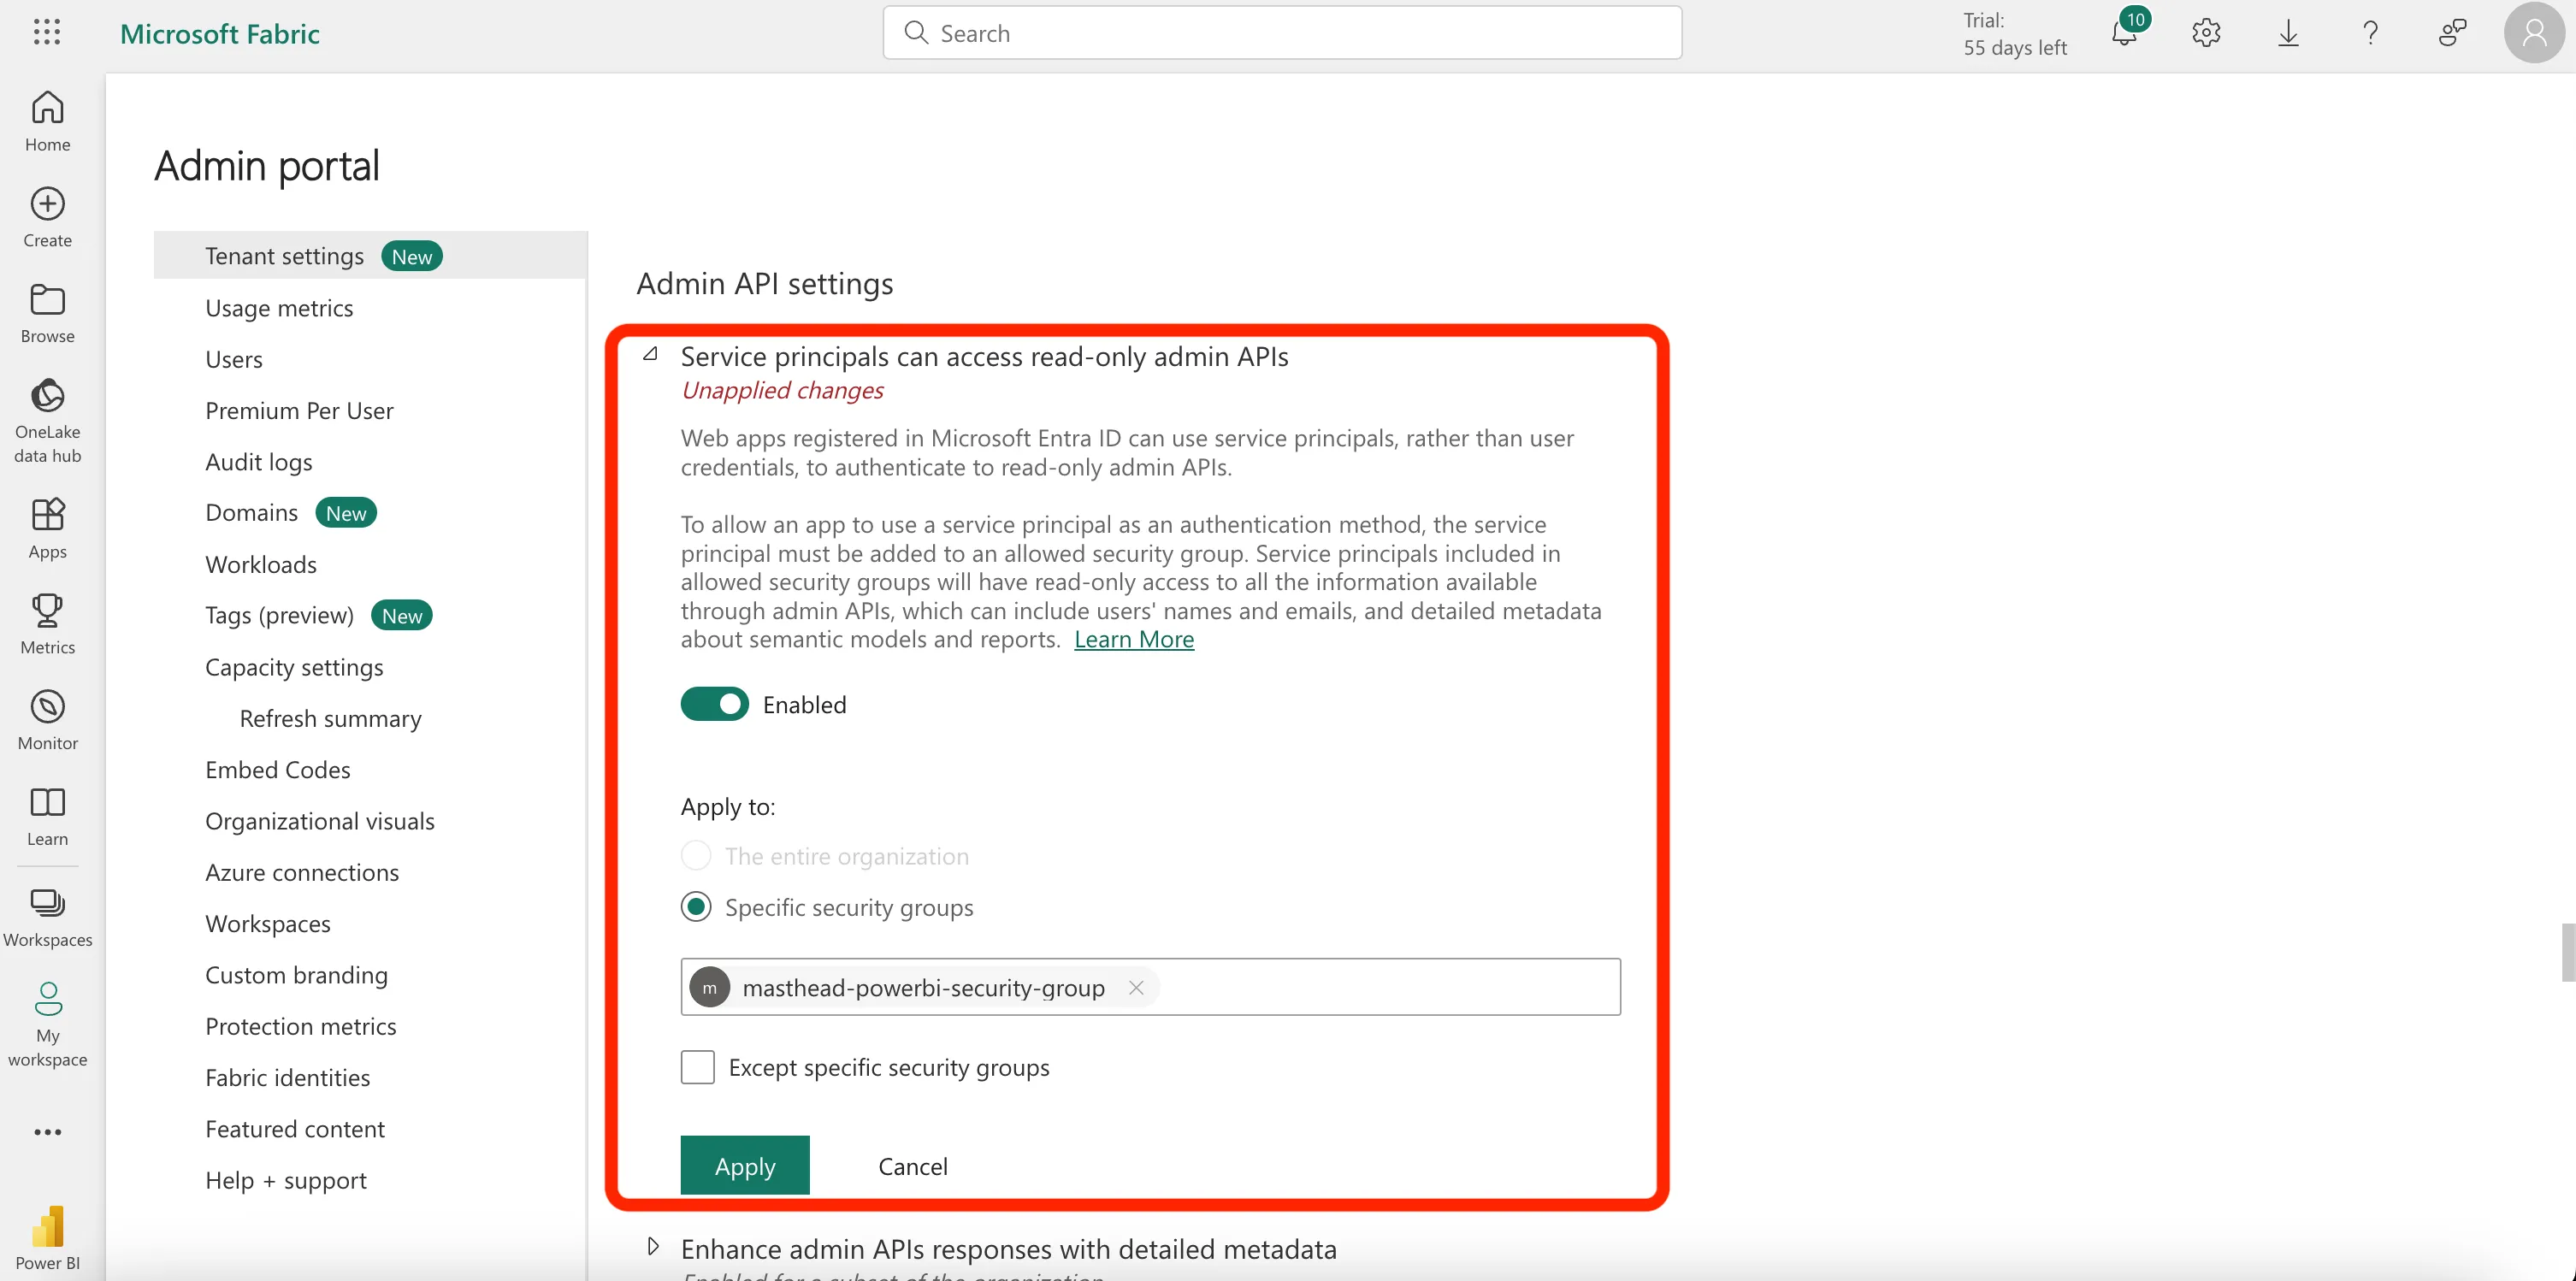Viewport: 2576px width, 1281px height.
Task: Click the Apply button
Action: (745, 1165)
